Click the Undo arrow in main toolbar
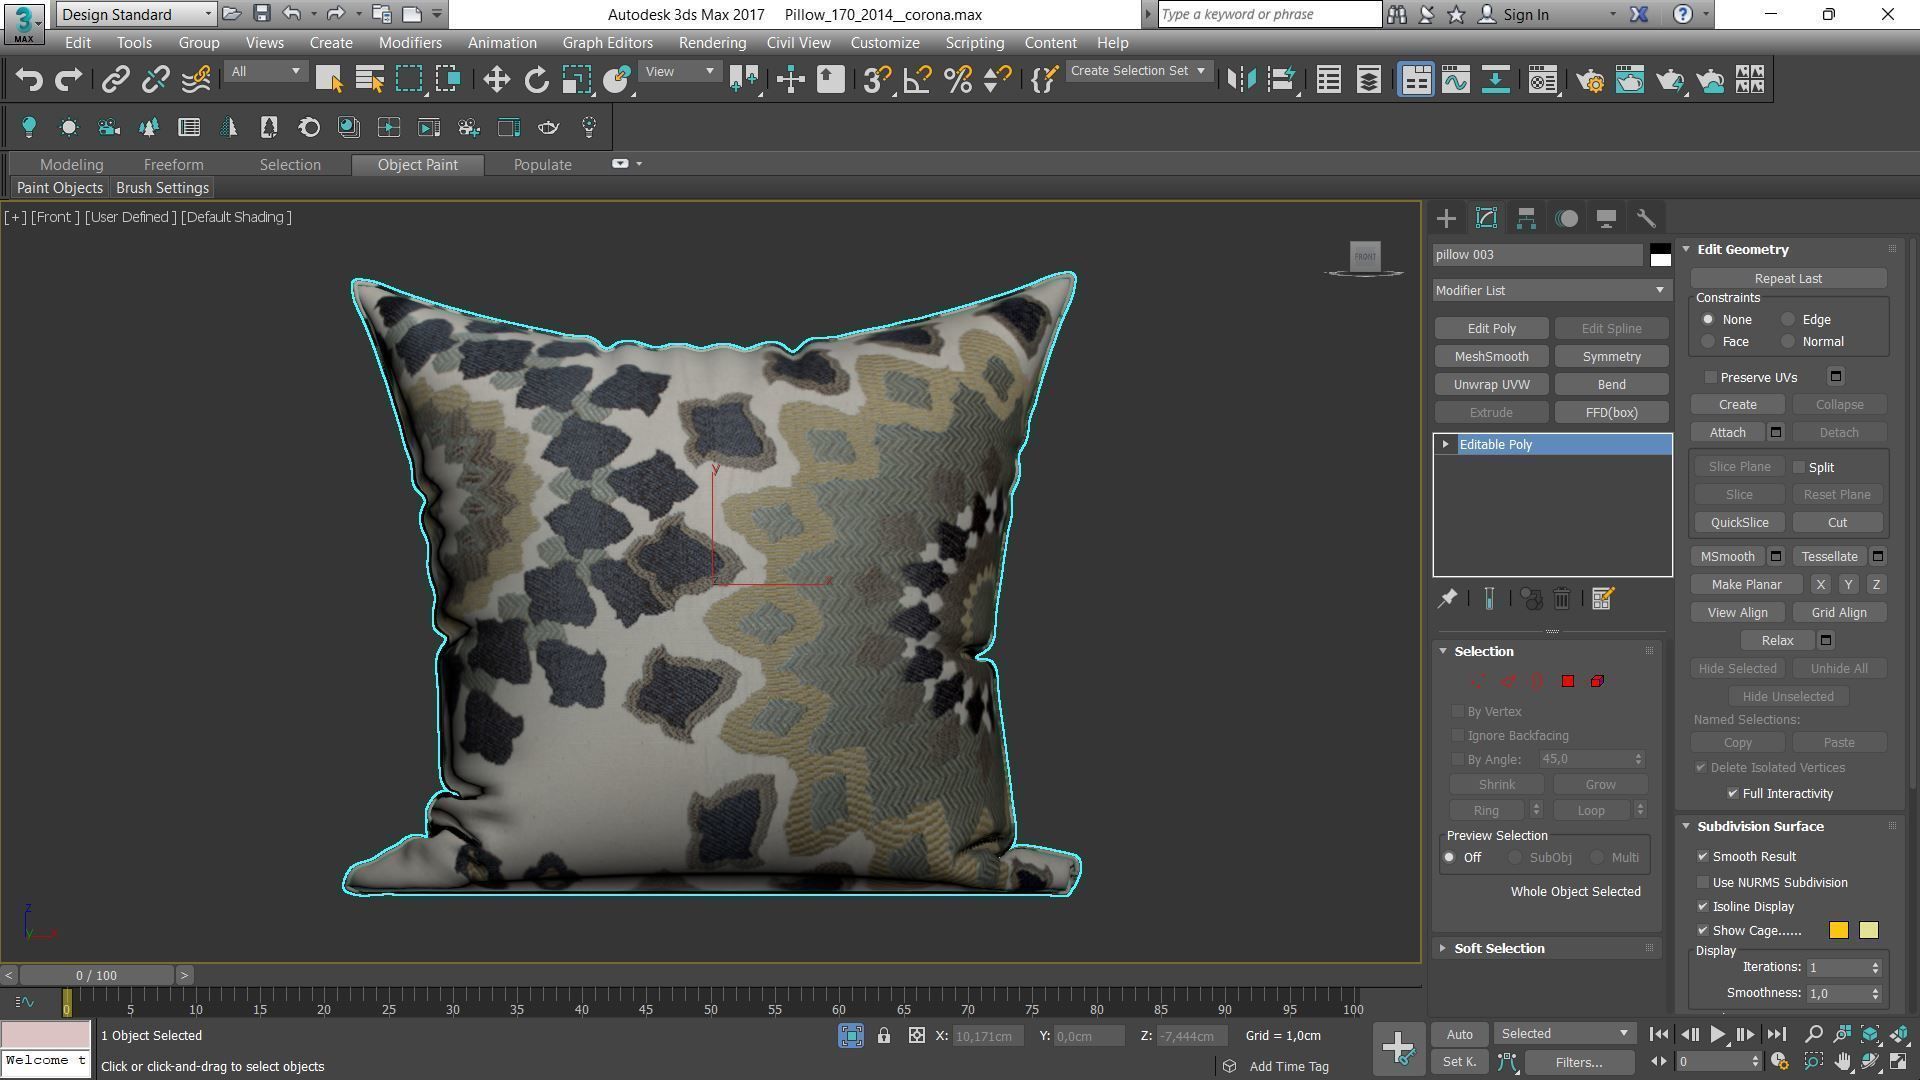1920x1080 pixels. coord(29,80)
